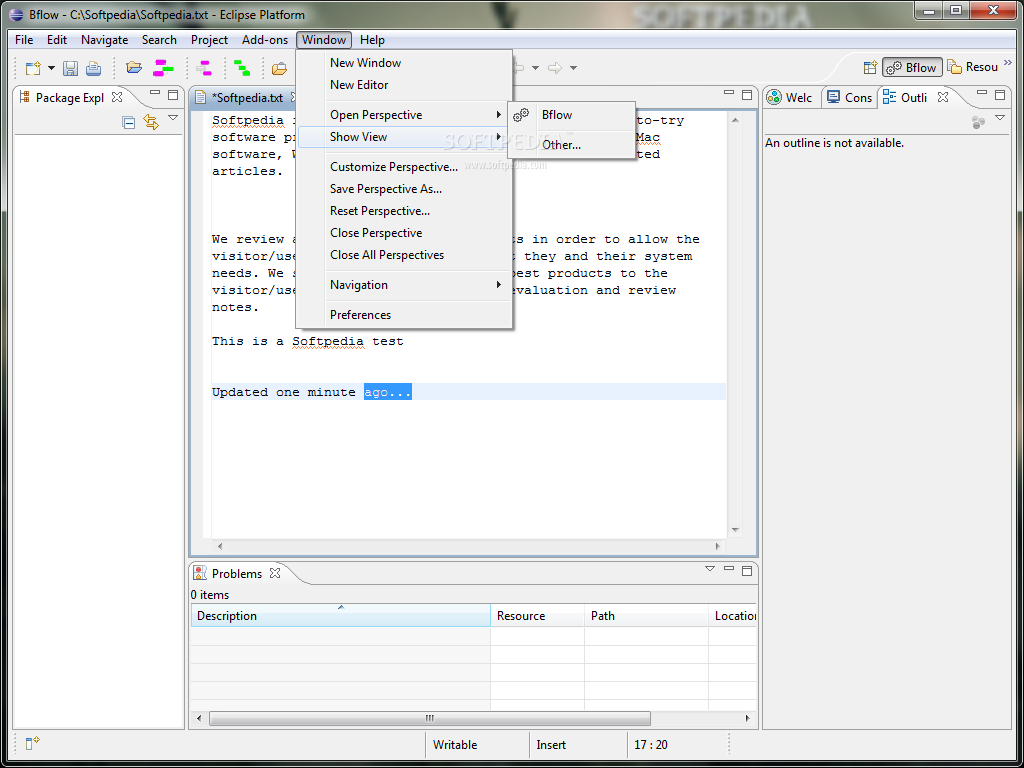This screenshot has width=1024, height=768.
Task: Click the blue open-folder toolbar icon
Action: tap(134, 67)
